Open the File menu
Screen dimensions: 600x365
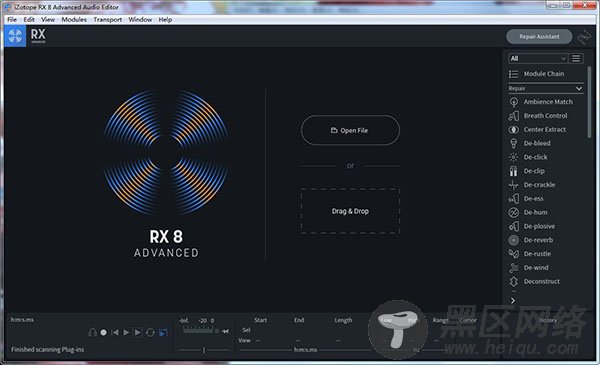(12, 20)
